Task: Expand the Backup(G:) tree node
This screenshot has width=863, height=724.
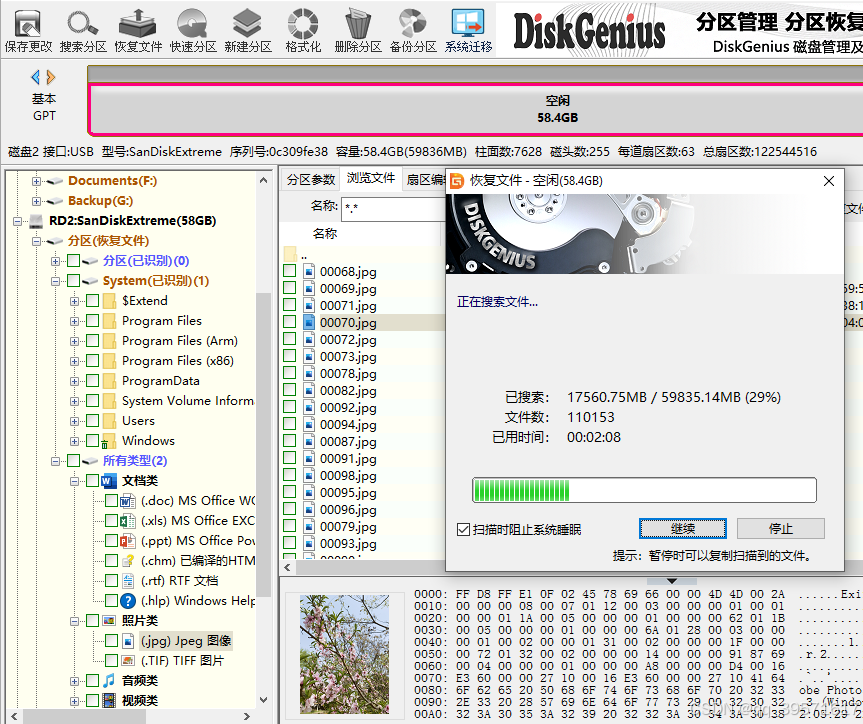Action: (x=36, y=201)
